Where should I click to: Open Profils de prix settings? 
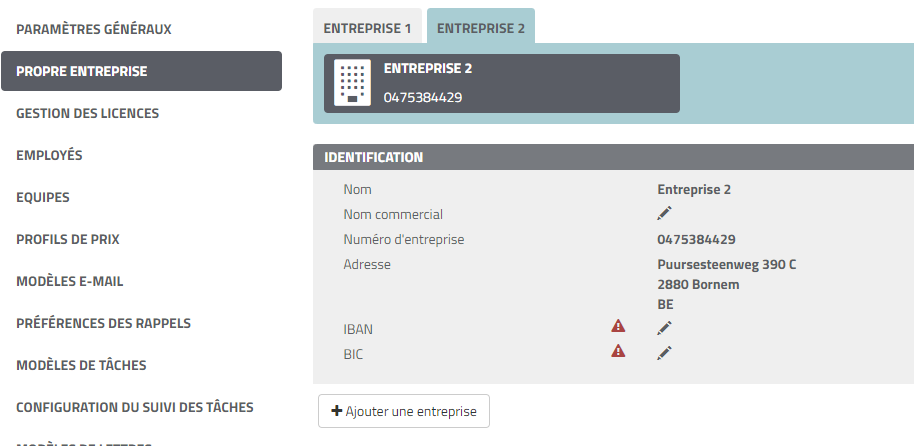coord(68,239)
